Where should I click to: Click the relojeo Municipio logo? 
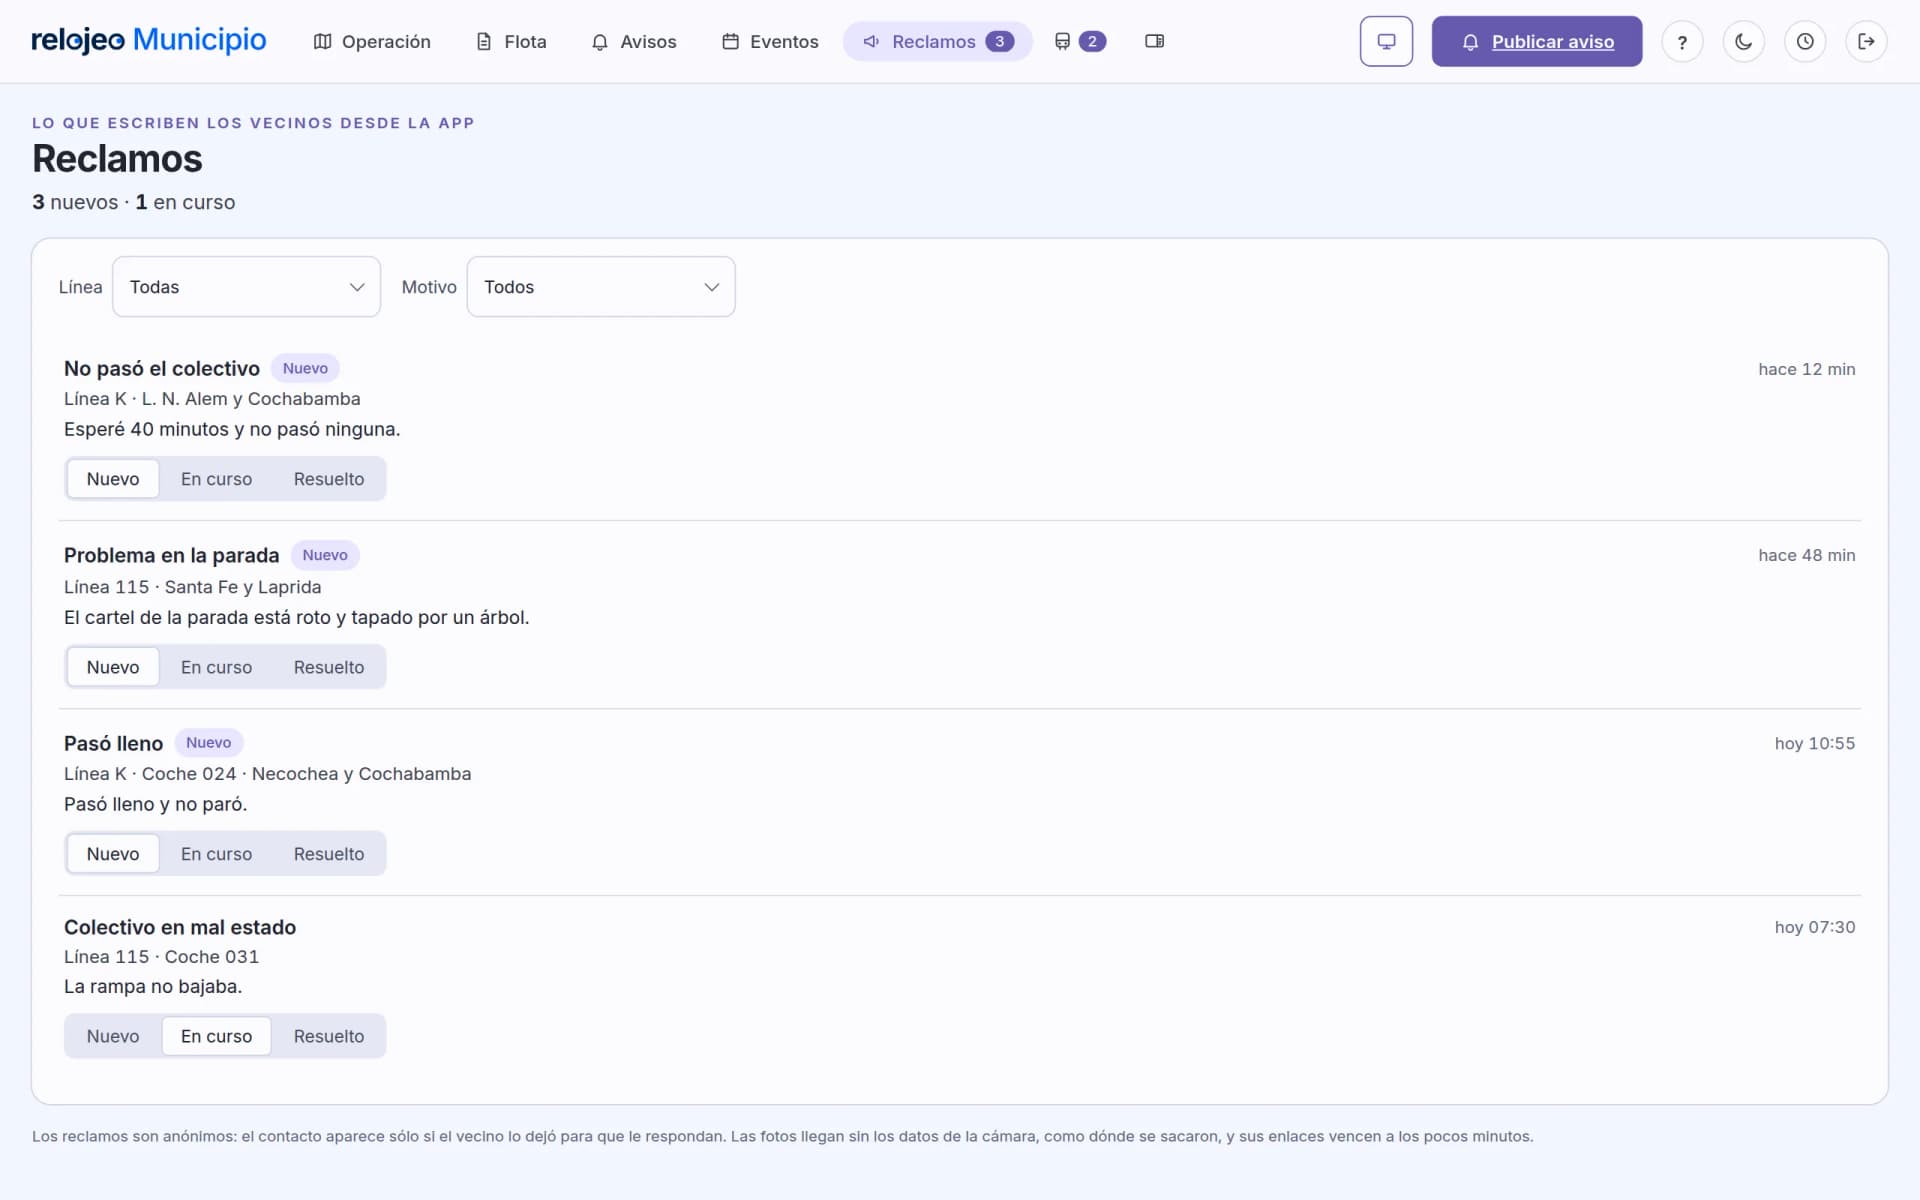tap(149, 40)
